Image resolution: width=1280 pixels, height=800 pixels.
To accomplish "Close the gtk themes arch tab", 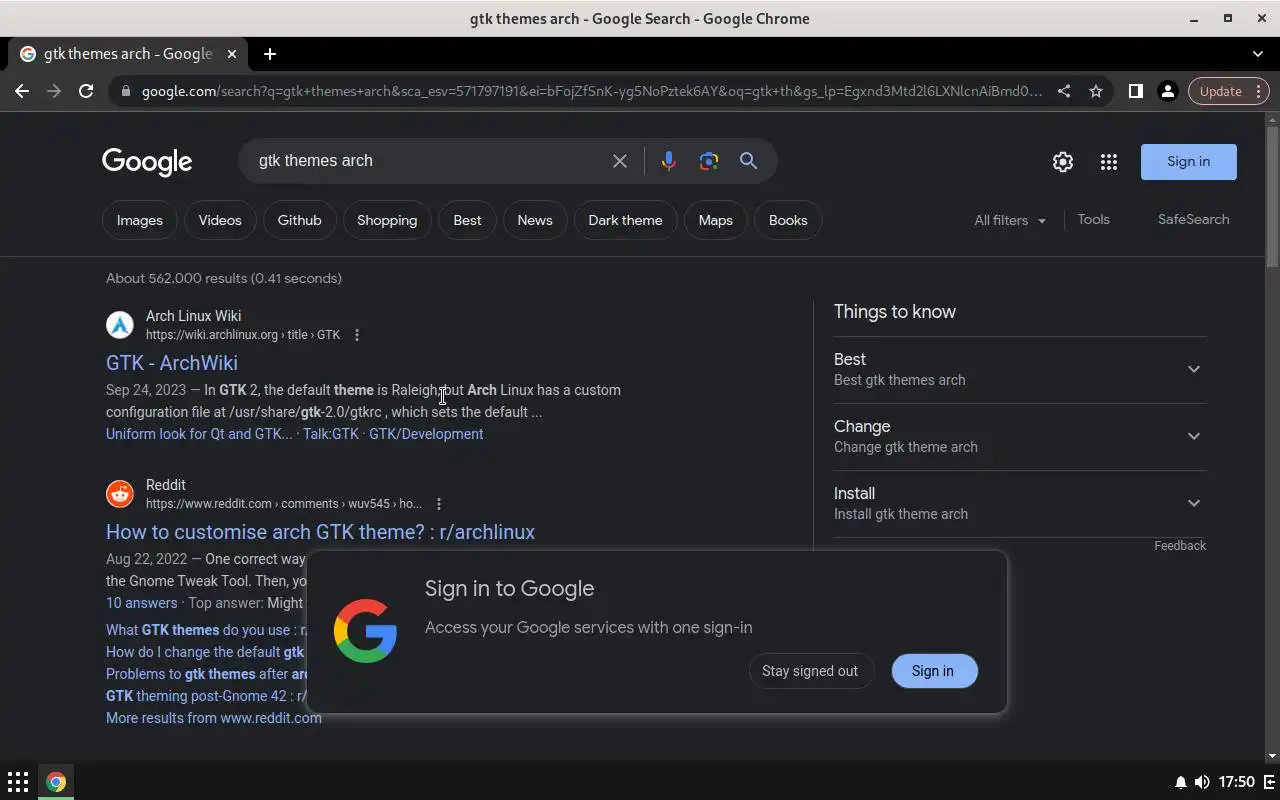I will click(232, 54).
